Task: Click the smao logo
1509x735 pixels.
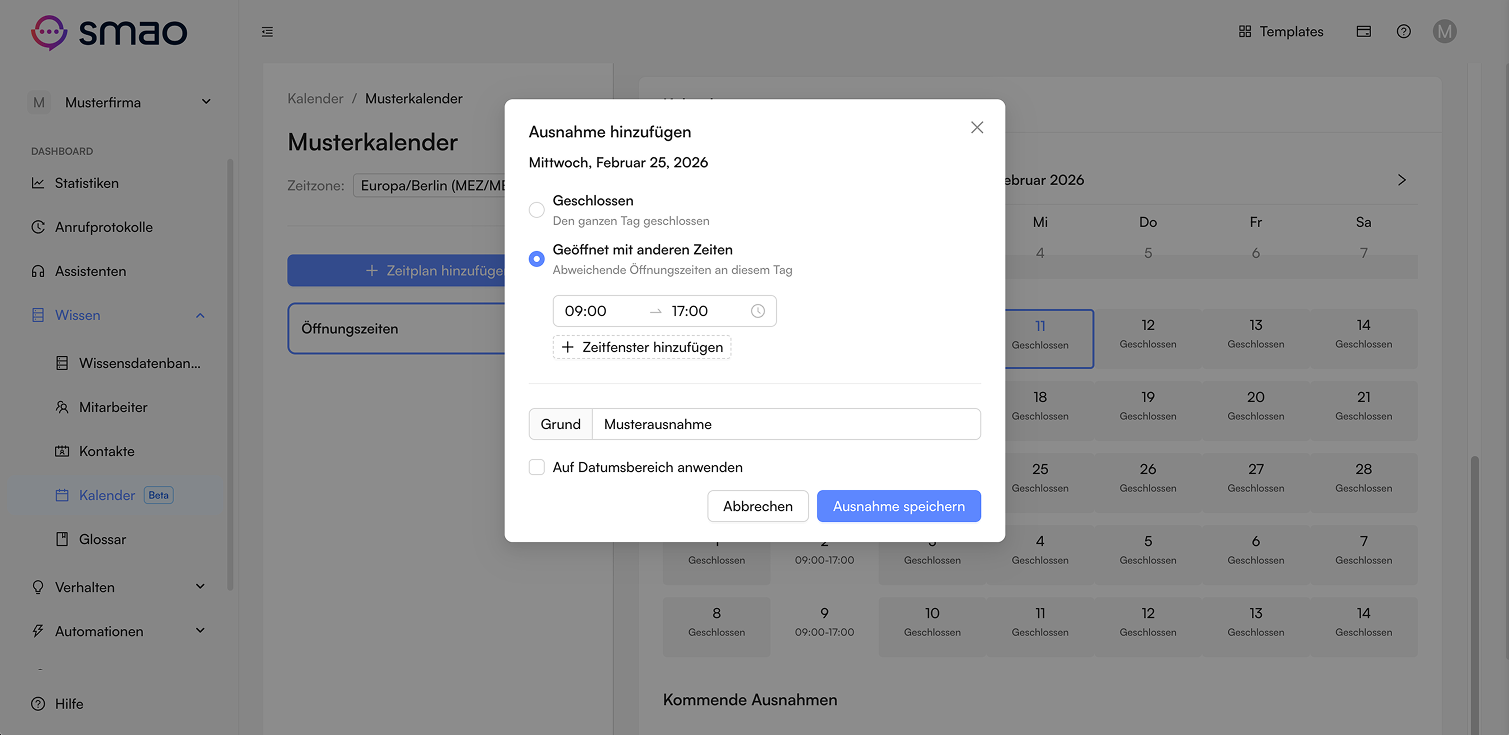Action: [109, 32]
